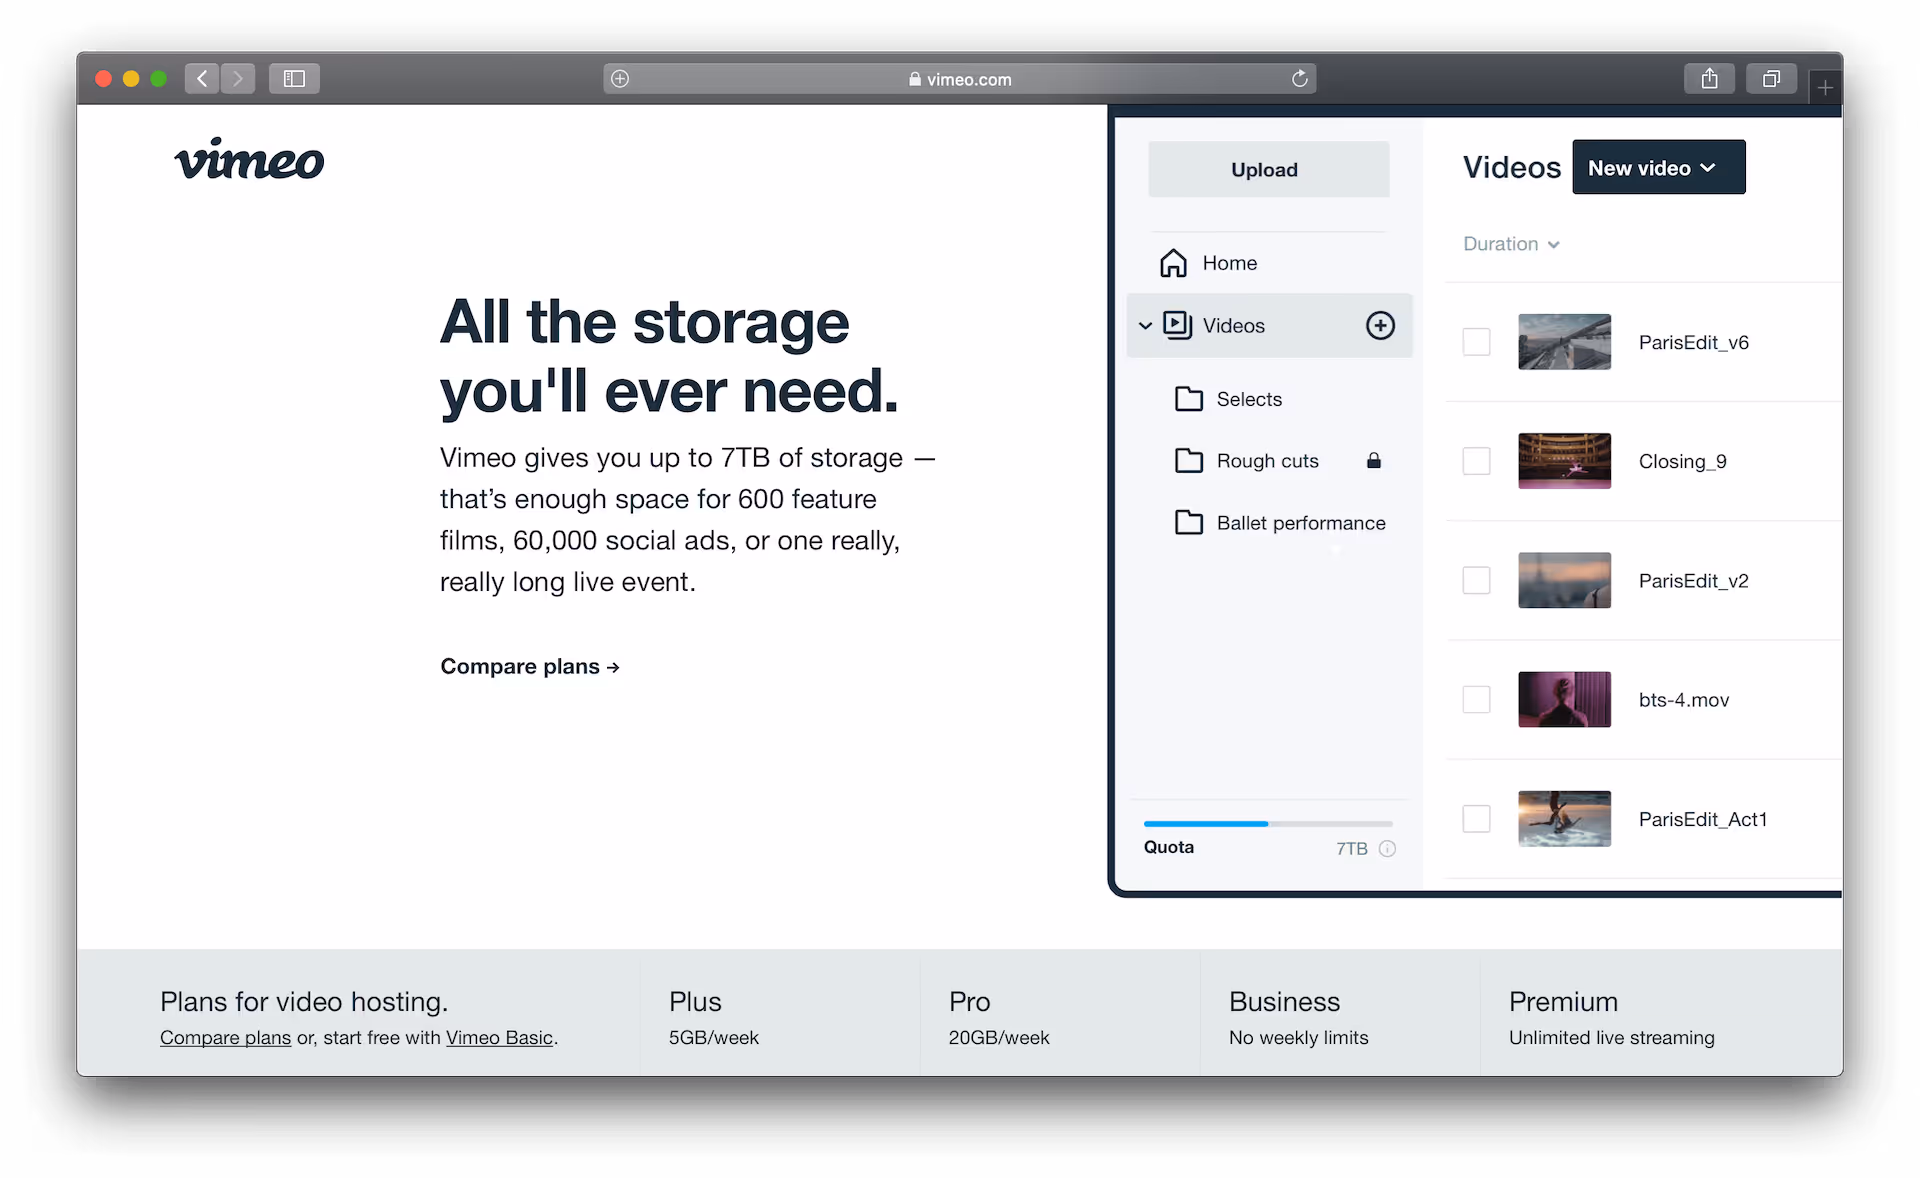
Task: Click the Vimeo logo
Action: tap(249, 160)
